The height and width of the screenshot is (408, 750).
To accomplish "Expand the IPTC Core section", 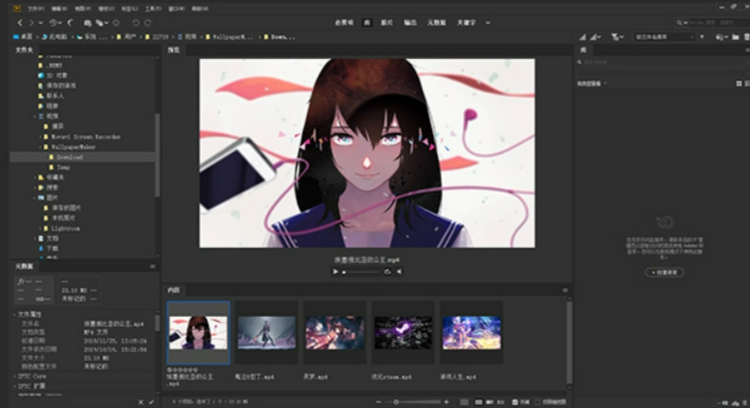I will click(14, 376).
